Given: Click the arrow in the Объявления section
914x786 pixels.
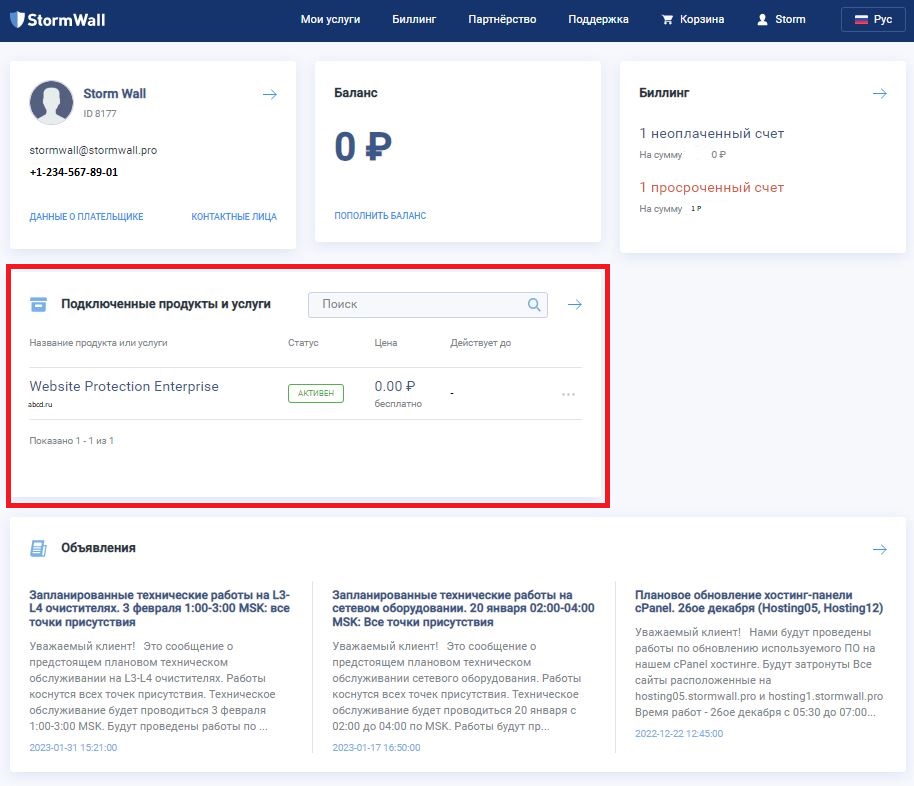Looking at the screenshot, I should [880, 549].
